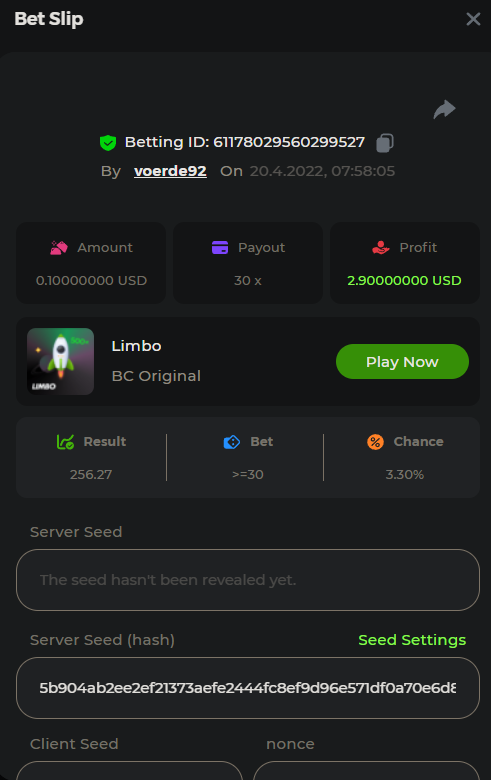Click the 2.90000000 USD profit value
This screenshot has width=491, height=780.
[x=404, y=281]
